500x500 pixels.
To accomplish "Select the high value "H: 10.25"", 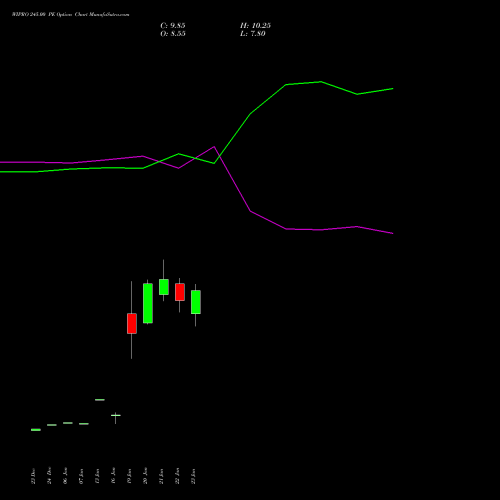I will coord(255,26).
